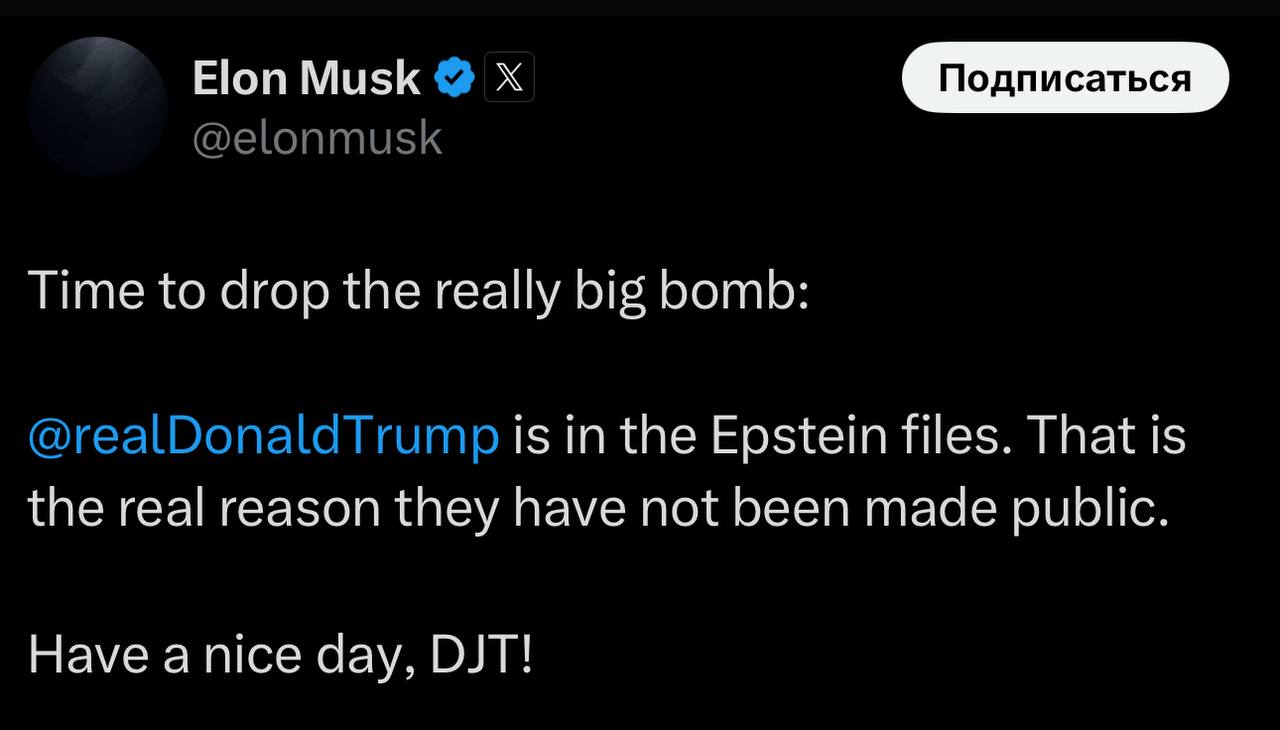Click the word 'DJT!' at tweet end
Screen dimensions: 1280x730
click(x=482, y=655)
